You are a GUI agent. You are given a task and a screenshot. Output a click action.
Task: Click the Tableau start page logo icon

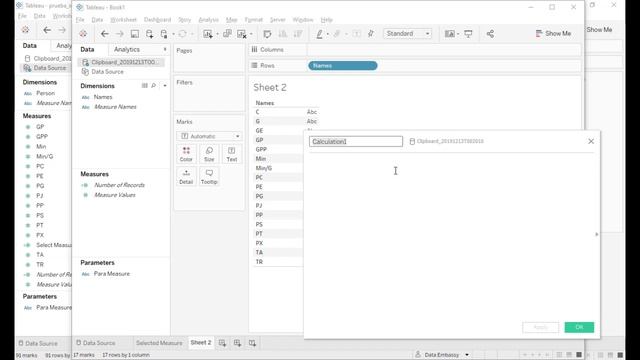coord(83,34)
